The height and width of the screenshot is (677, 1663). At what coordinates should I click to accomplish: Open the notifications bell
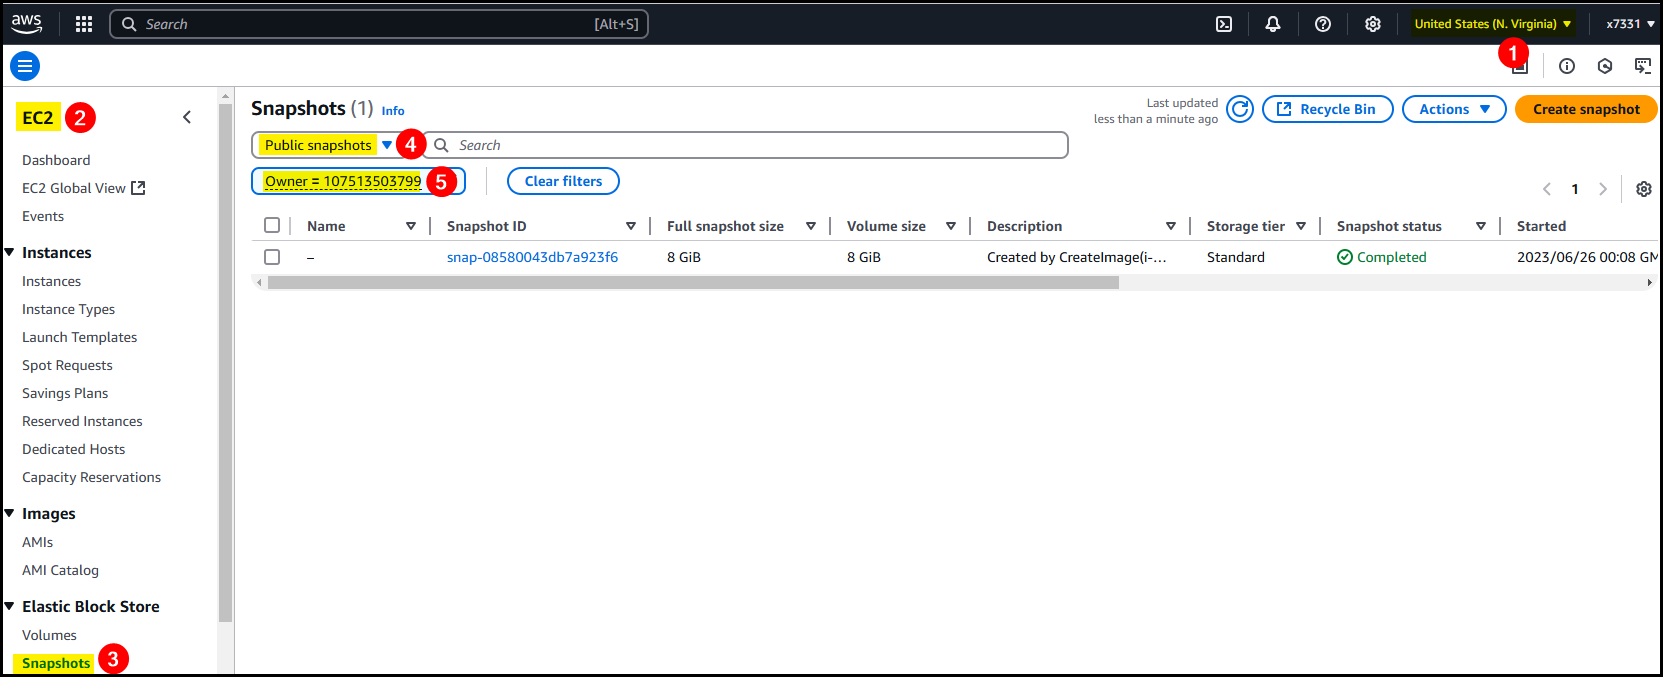(x=1273, y=24)
